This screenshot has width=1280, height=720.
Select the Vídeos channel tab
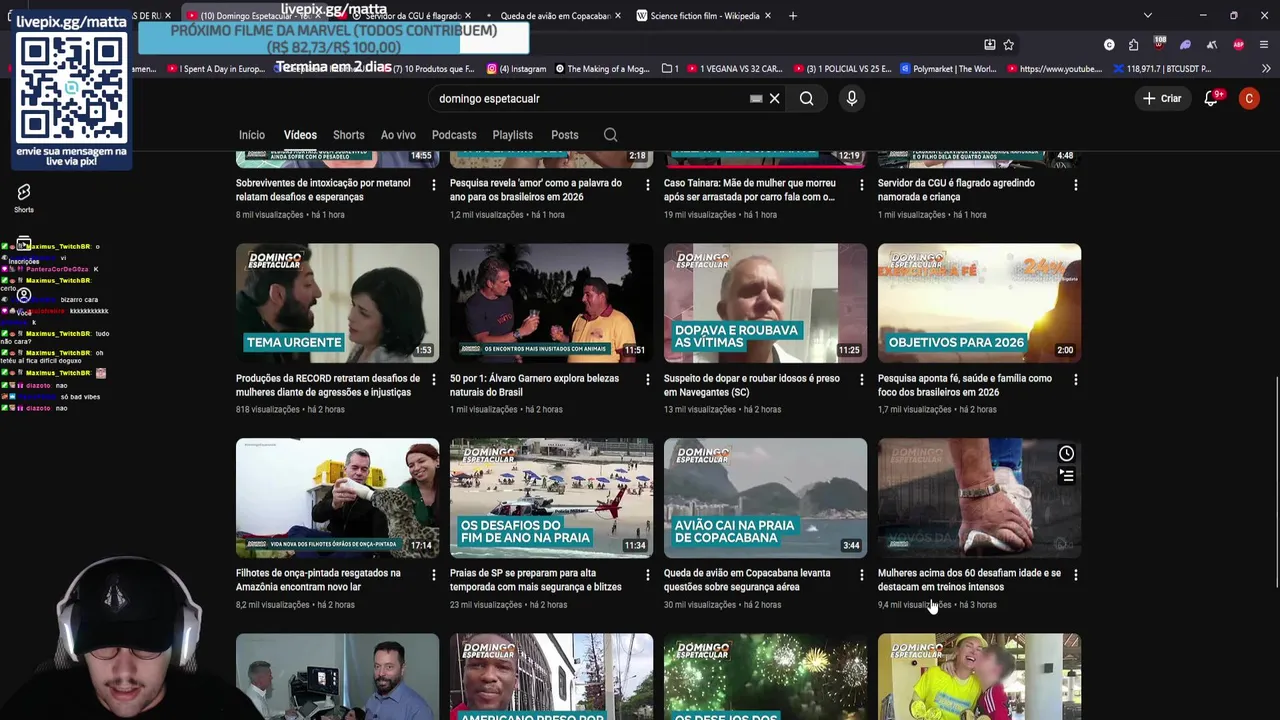point(300,135)
